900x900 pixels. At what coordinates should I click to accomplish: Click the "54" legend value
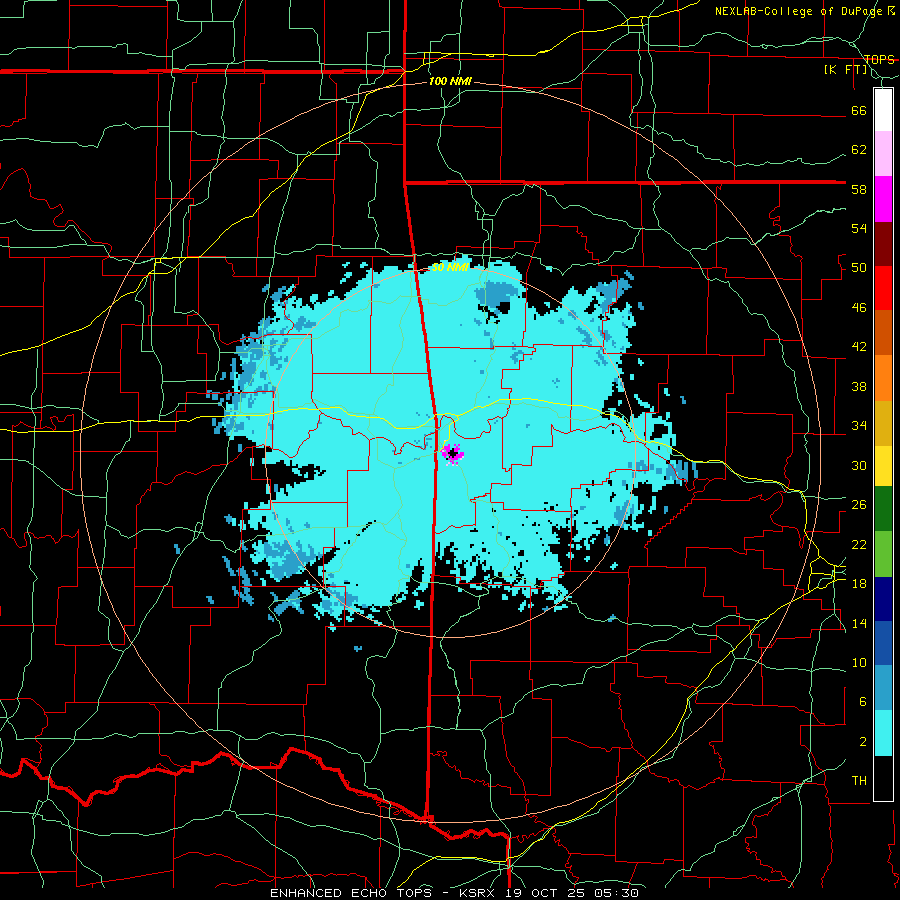859,228
